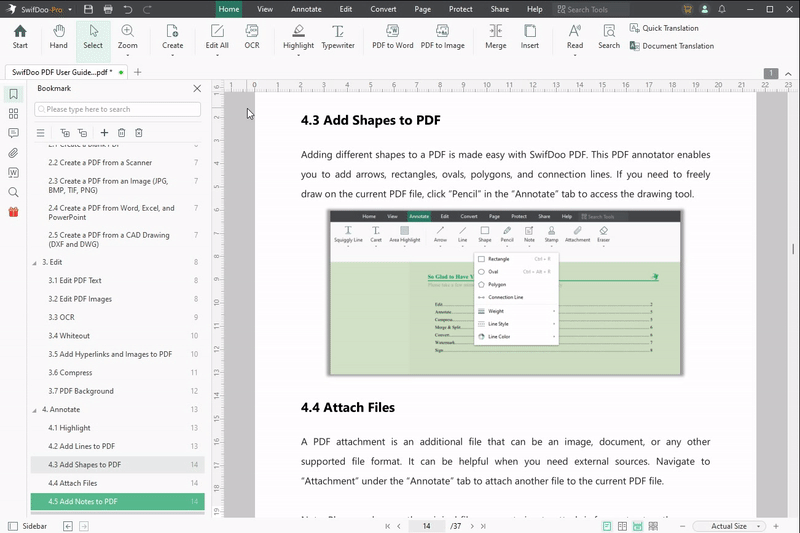
Task: Expand all bookmarks icon
Action: pyautogui.click(x=65, y=133)
